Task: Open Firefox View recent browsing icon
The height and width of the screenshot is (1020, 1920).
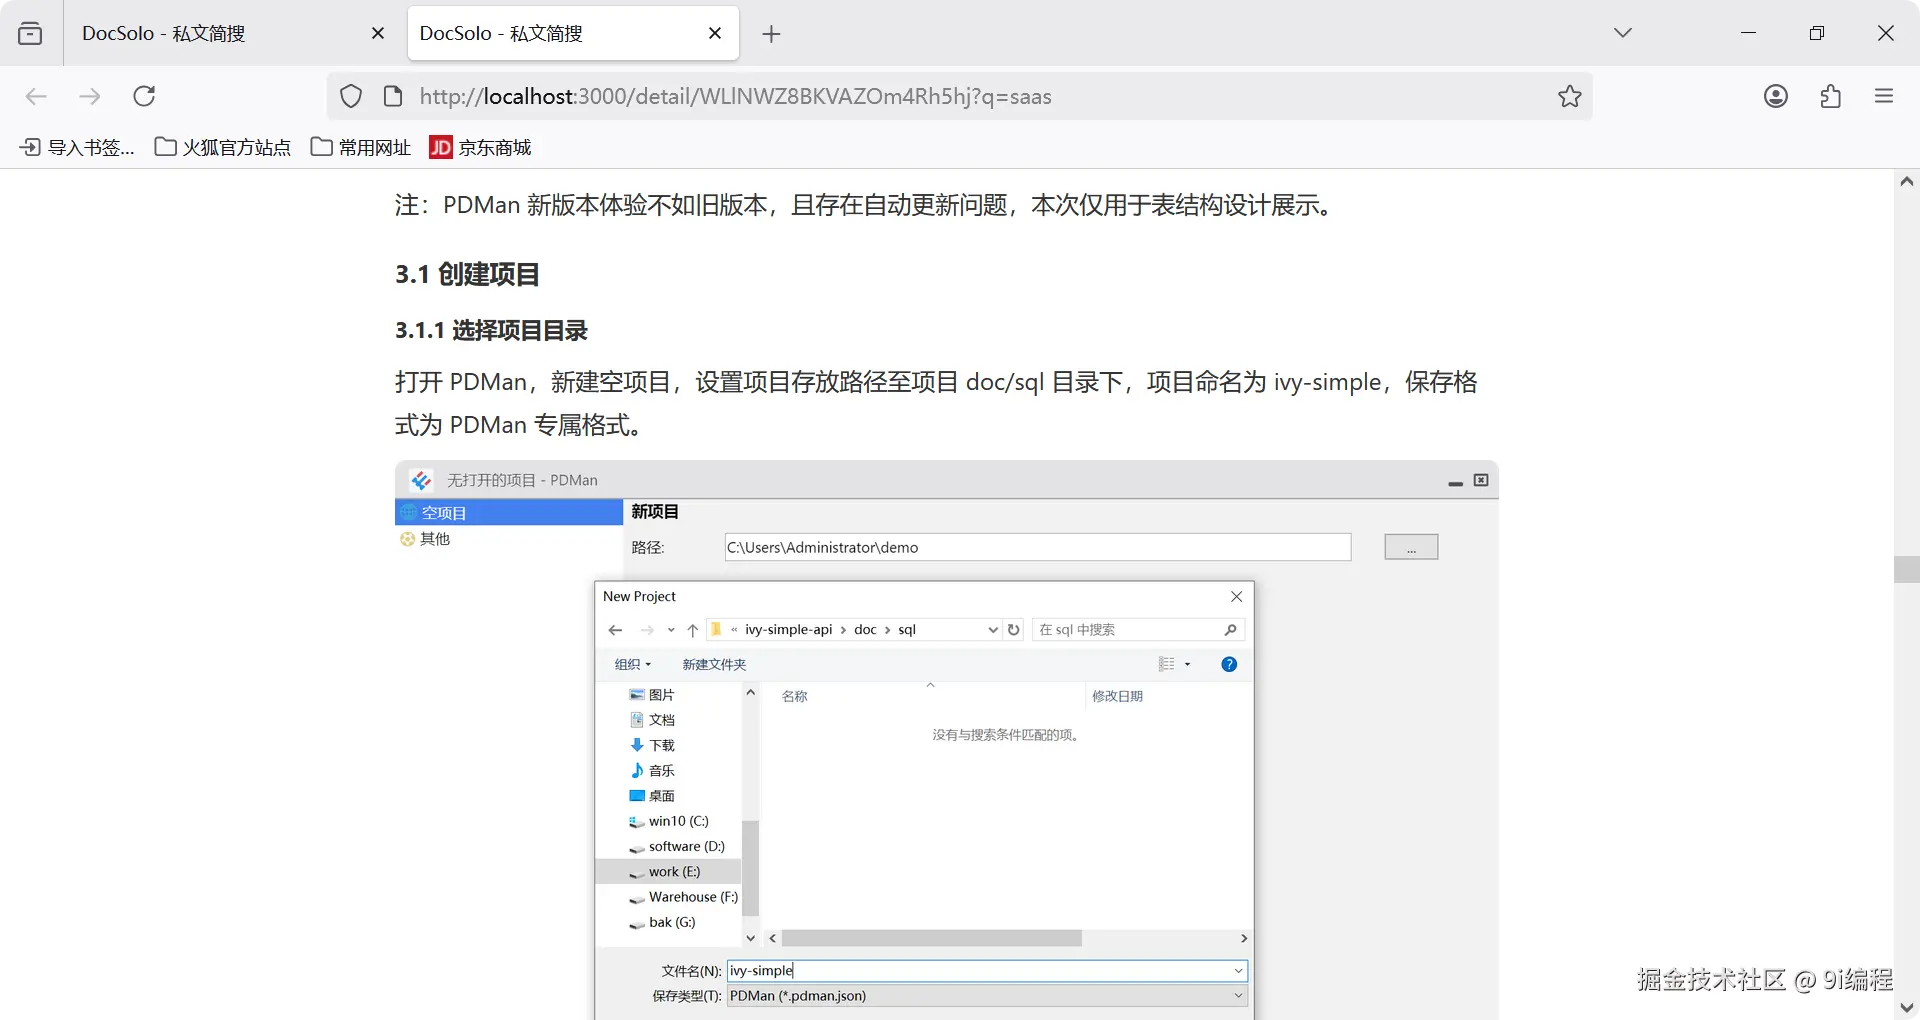Action: coord(30,33)
